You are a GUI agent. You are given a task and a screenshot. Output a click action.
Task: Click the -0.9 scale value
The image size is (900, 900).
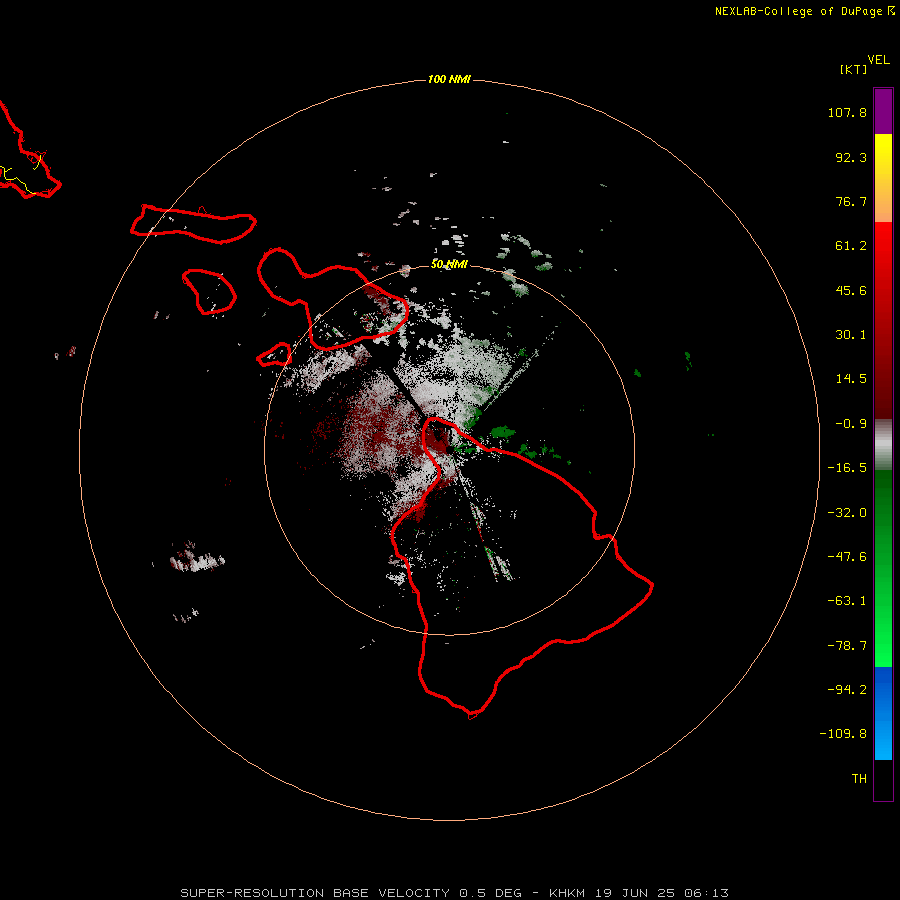pyautogui.click(x=851, y=424)
